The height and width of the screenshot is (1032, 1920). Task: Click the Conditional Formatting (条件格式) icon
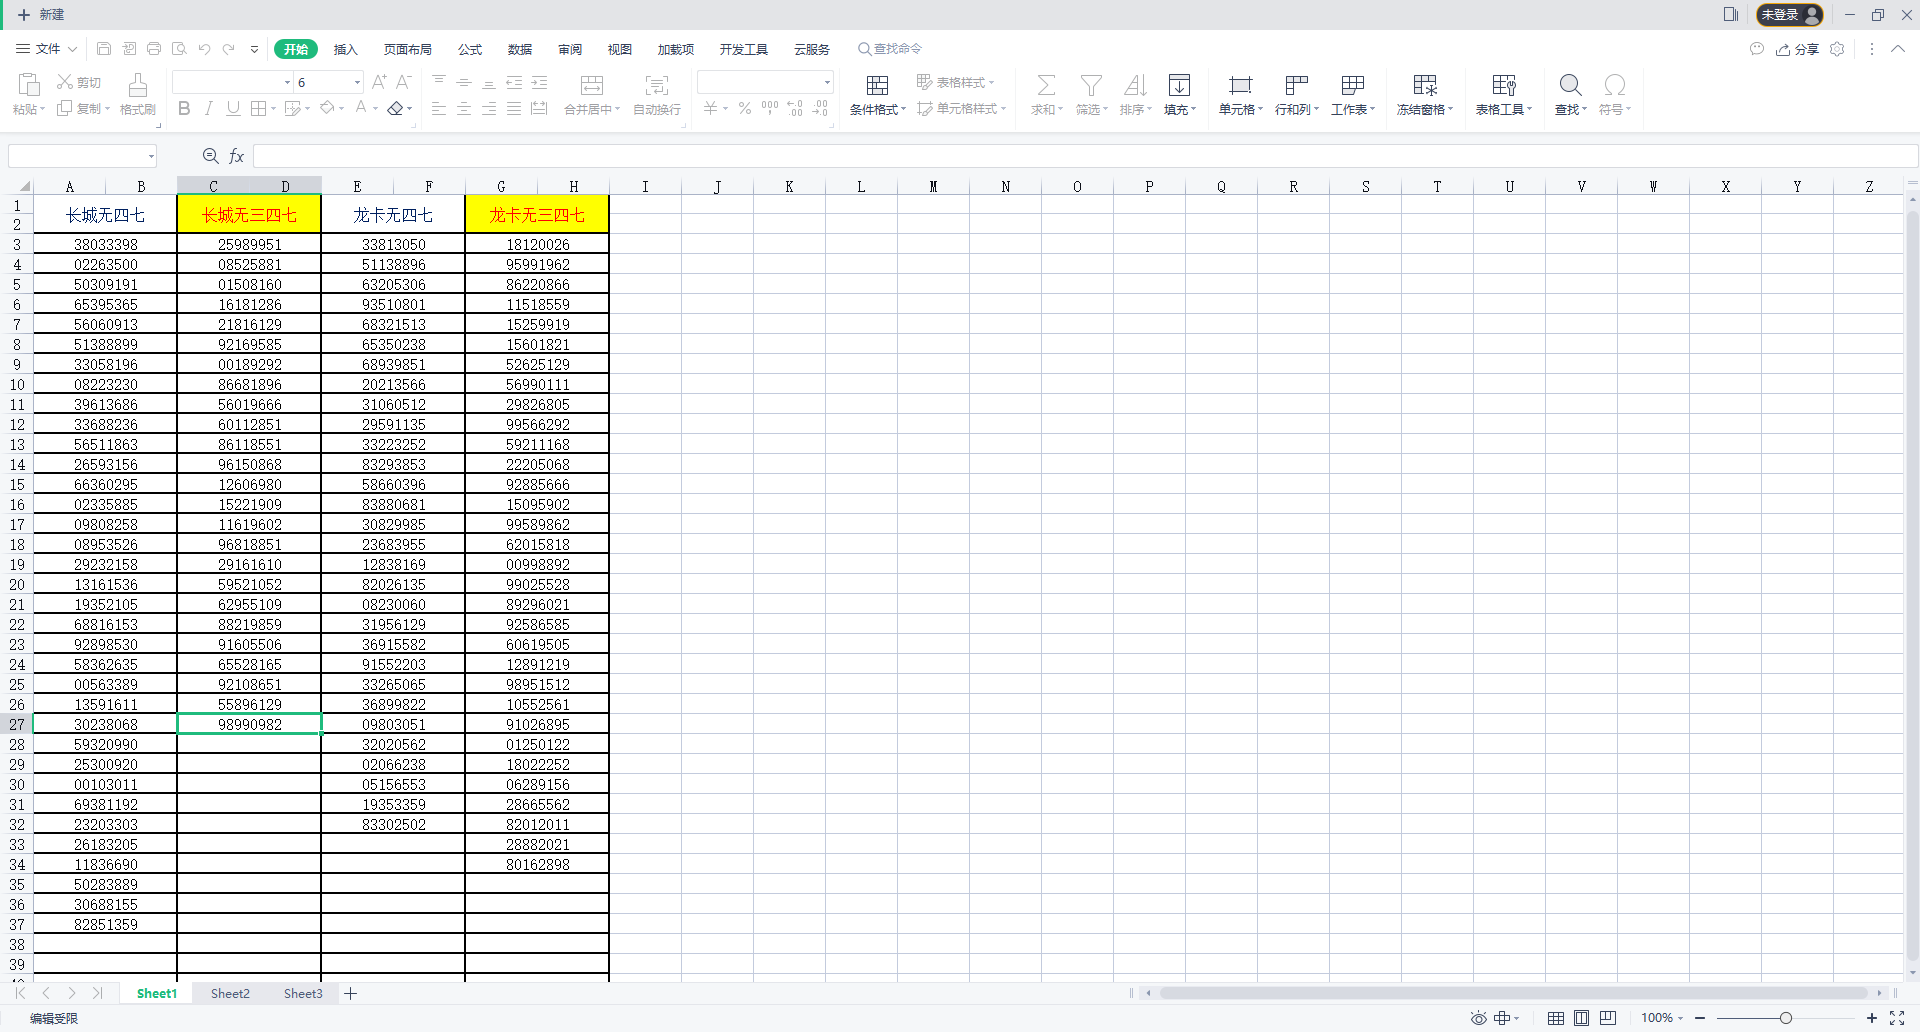click(877, 86)
